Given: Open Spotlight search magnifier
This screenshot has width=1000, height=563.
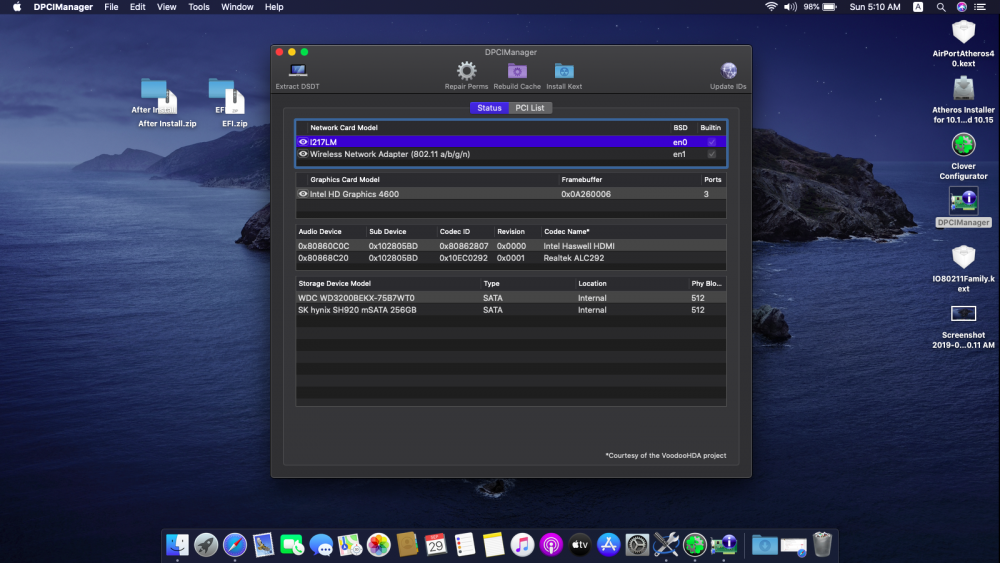Looking at the screenshot, I should click(x=941, y=7).
